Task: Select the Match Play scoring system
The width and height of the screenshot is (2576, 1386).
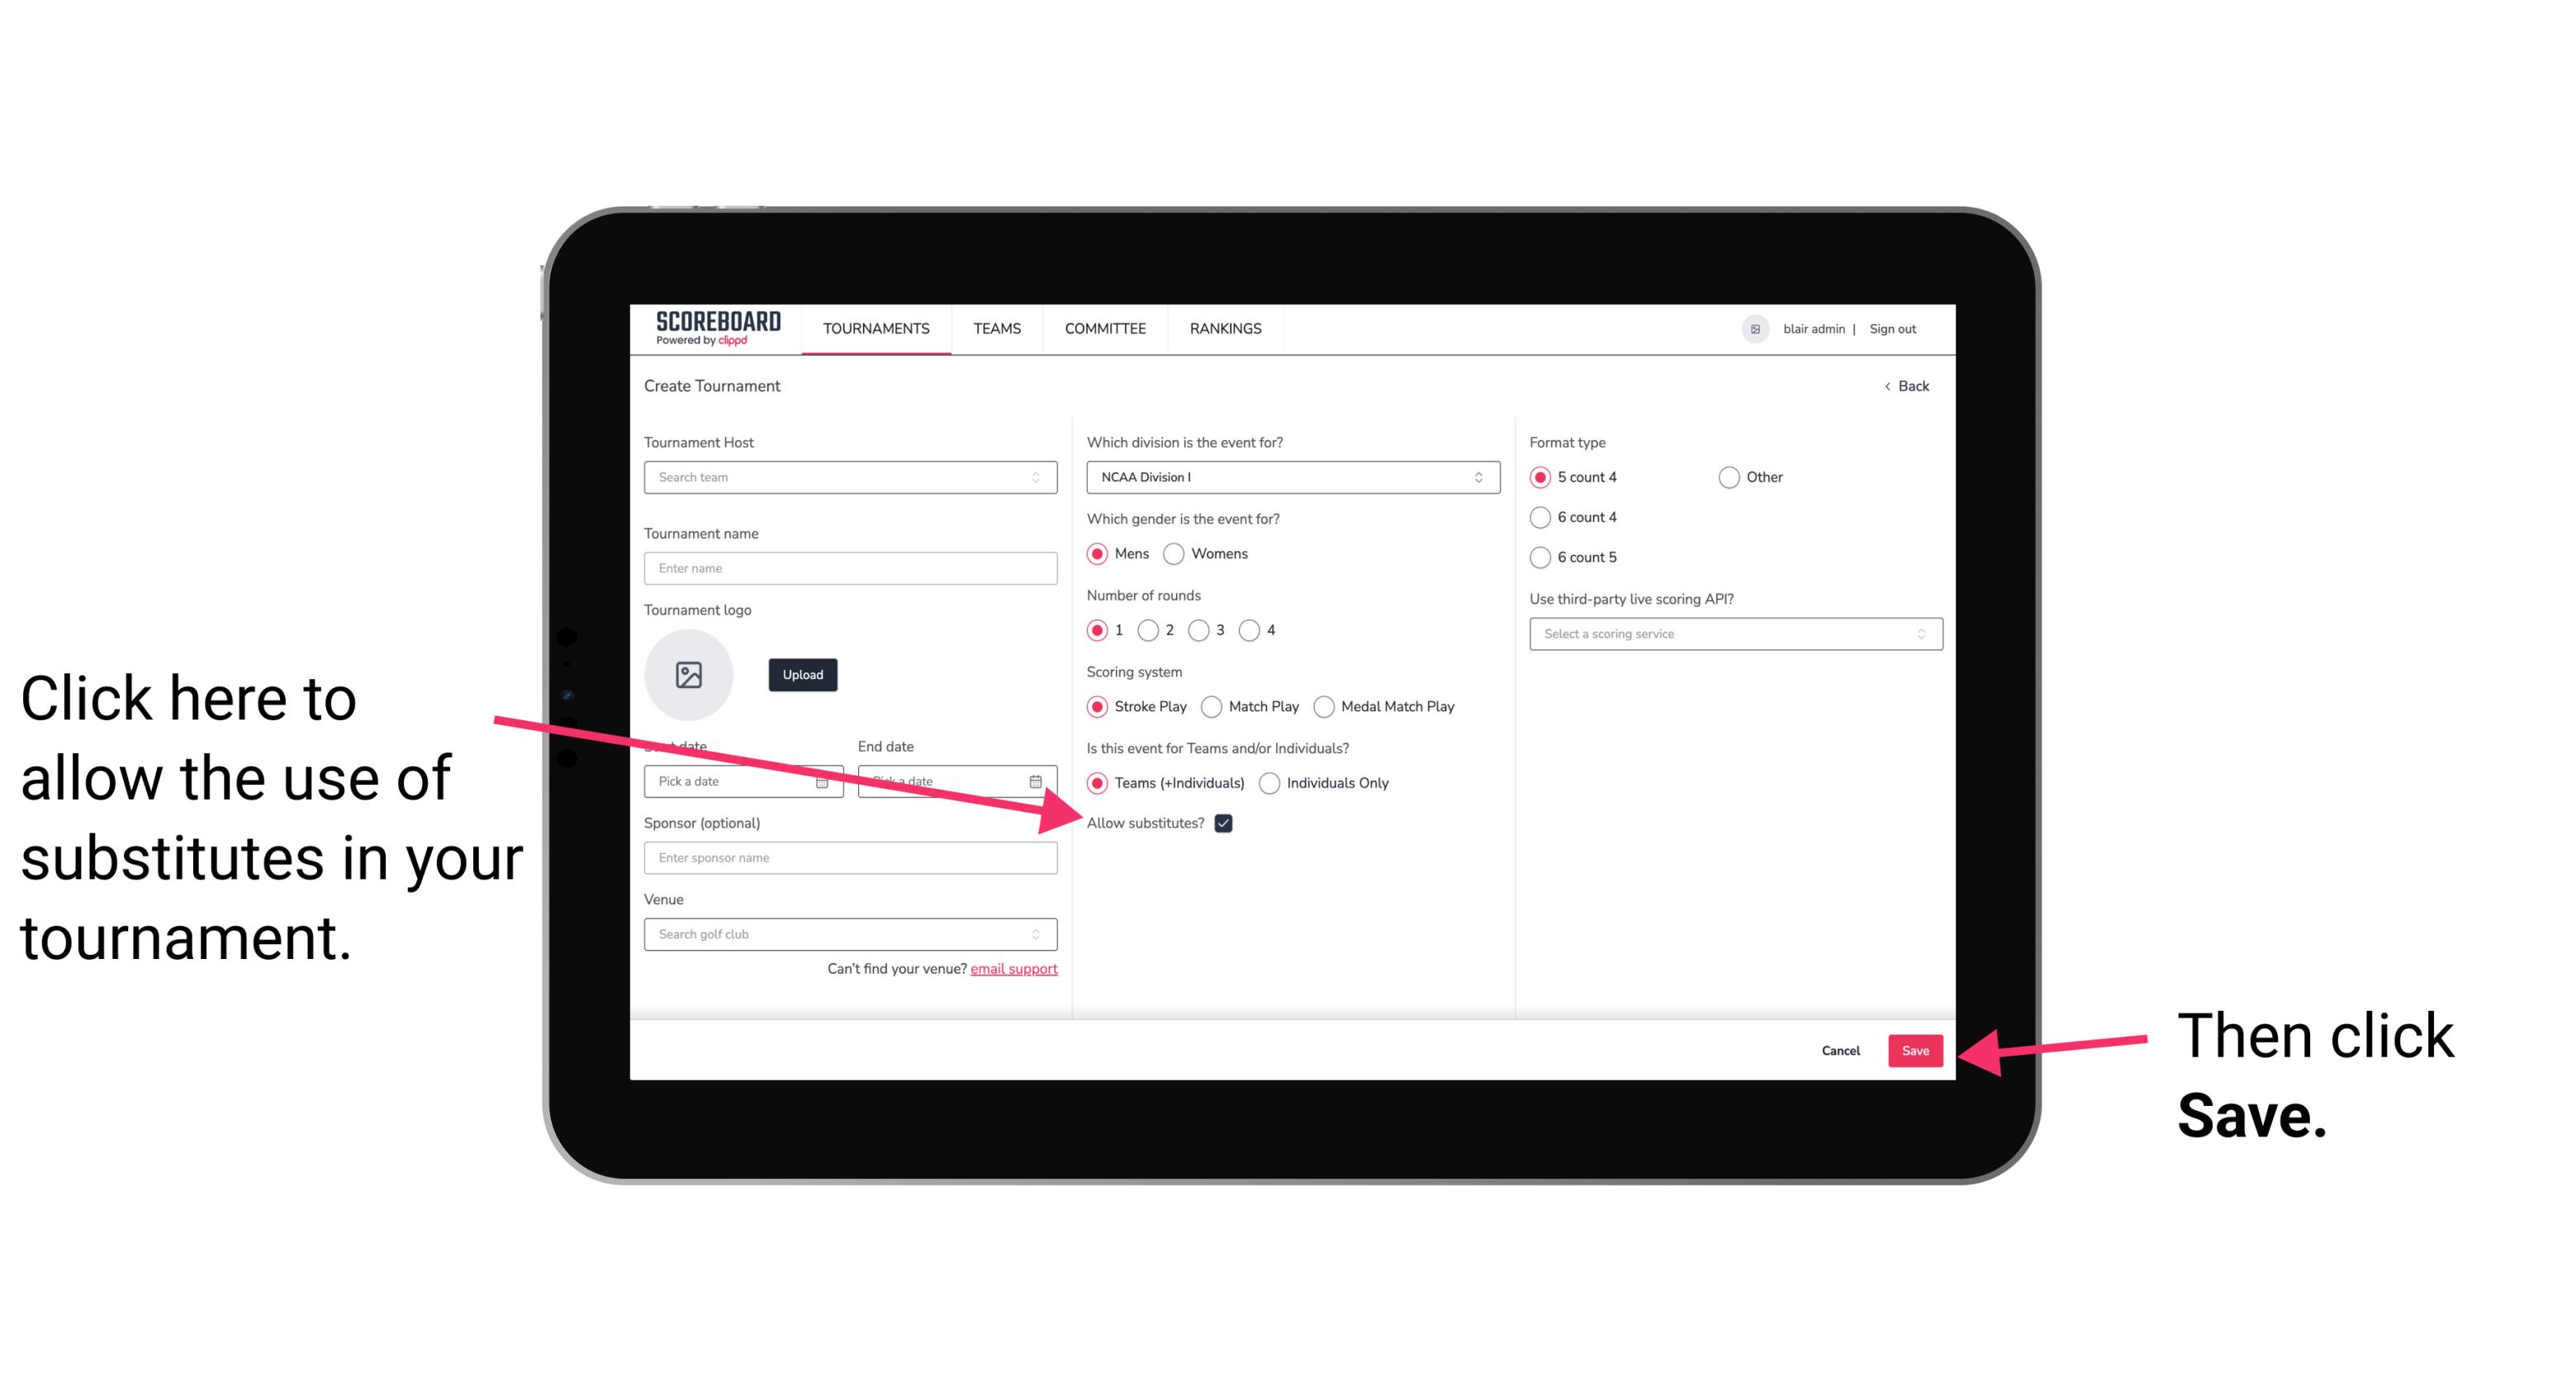Action: click(1213, 705)
